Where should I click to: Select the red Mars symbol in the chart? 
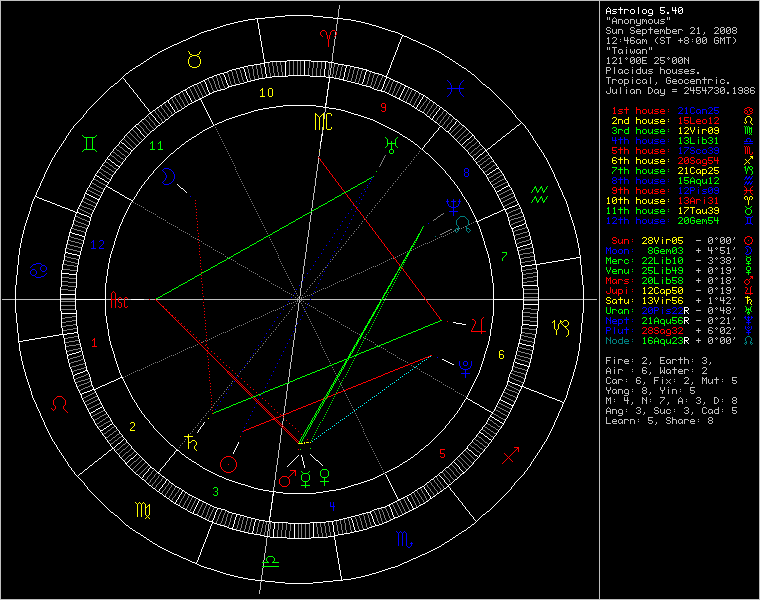(287, 479)
